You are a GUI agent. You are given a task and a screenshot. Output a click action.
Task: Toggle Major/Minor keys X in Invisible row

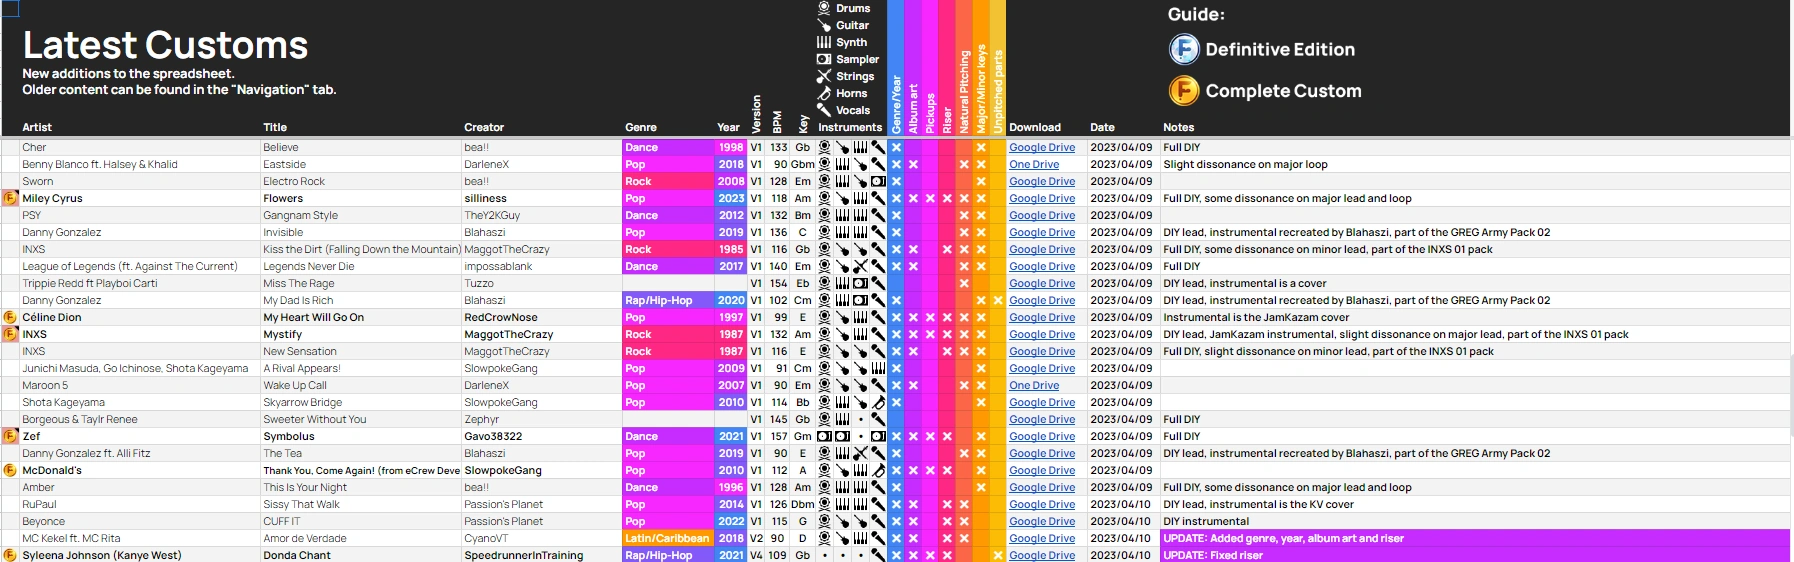pos(981,232)
